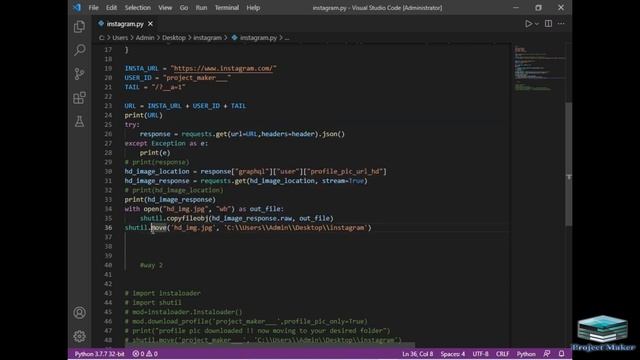
Task: Select Python 3.7.7 32-bit interpreter
Action: click(99, 354)
